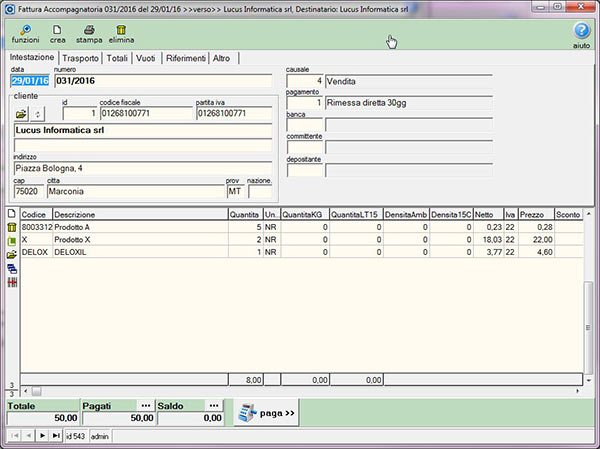Click the green sheet icon in row sidebar
Screen dimensions: 600x449
tap(12, 241)
